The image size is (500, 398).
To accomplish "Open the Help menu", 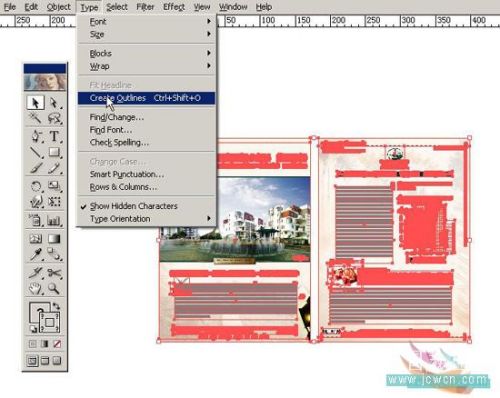I will click(x=264, y=7).
